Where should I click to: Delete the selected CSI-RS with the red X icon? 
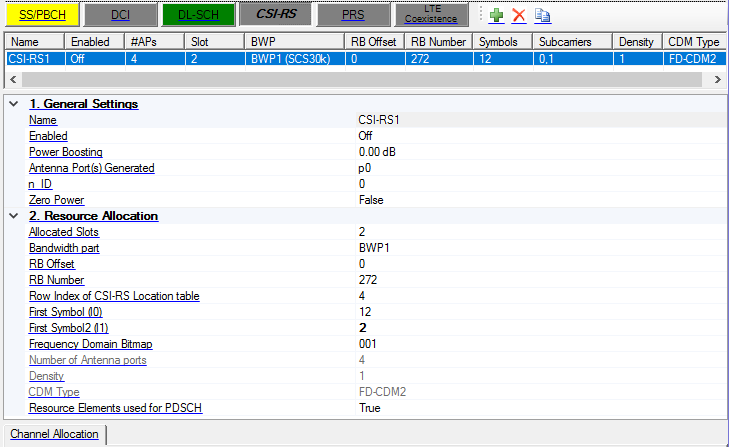[518, 15]
